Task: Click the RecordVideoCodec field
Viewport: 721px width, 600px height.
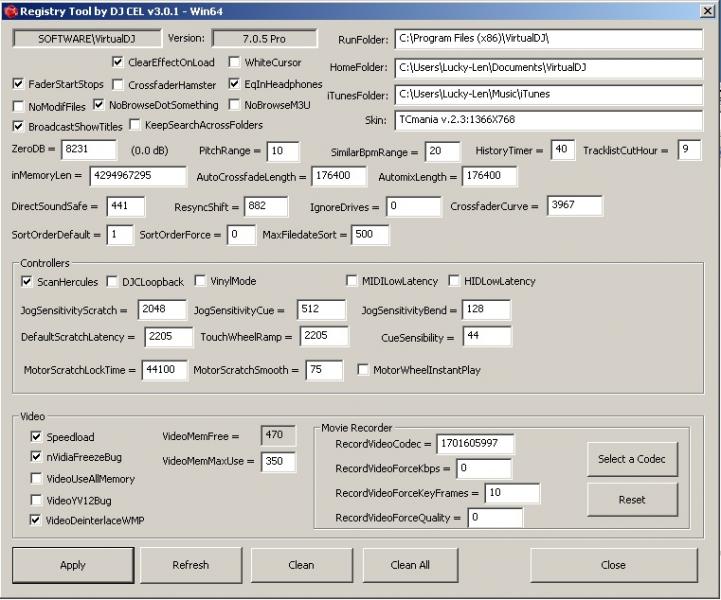Action: 475,444
